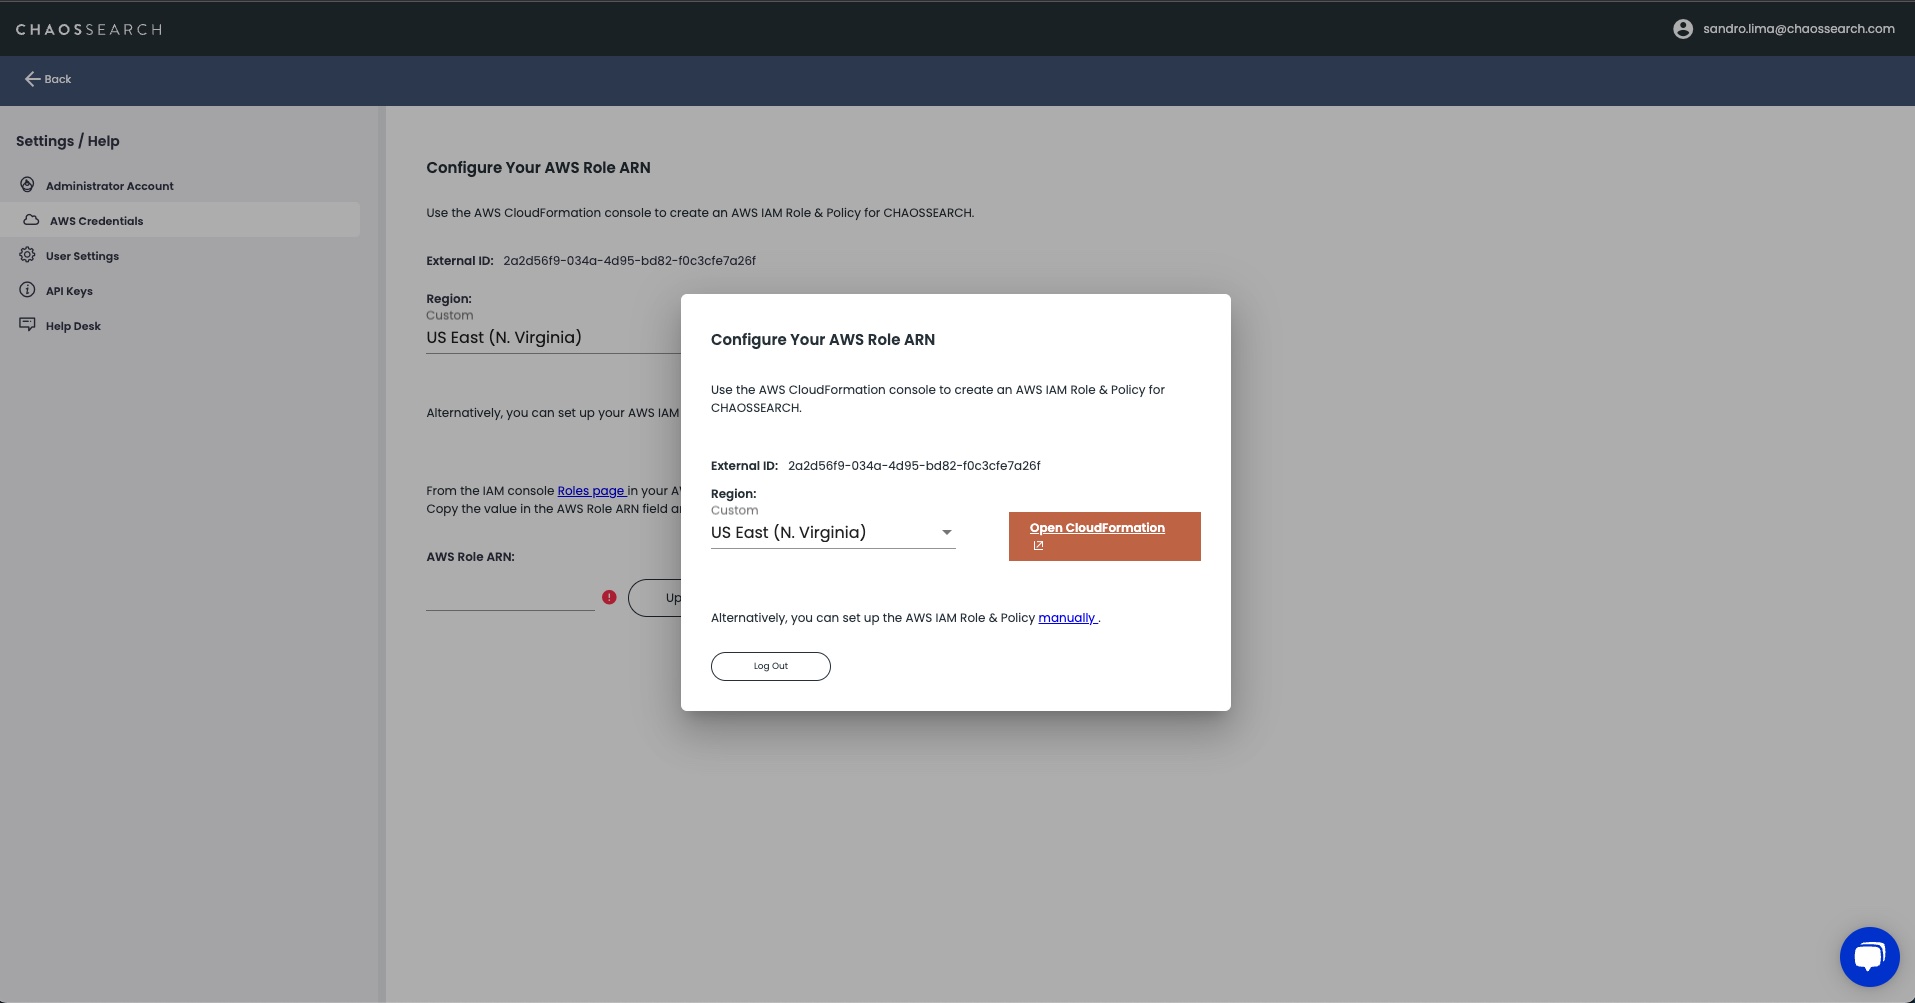This screenshot has width=1915, height=1003.
Task: Click the Administrator Account shield icon
Action: (27, 185)
